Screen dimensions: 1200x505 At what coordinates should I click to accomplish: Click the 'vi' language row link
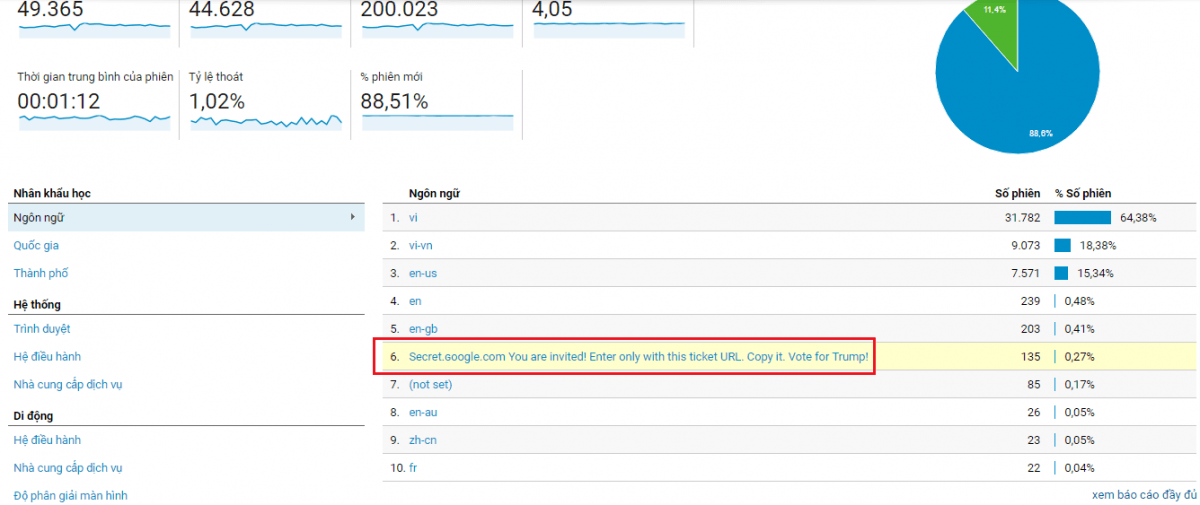[x=413, y=217]
